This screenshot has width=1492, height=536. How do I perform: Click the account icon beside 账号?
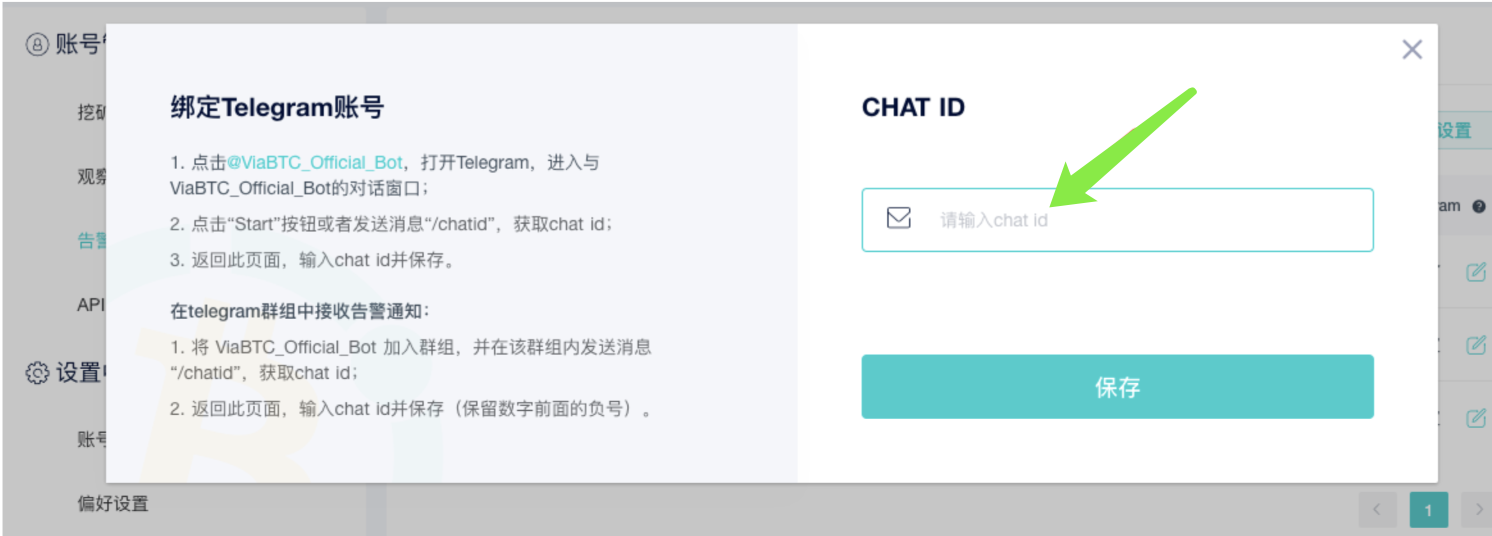[x=37, y=45]
